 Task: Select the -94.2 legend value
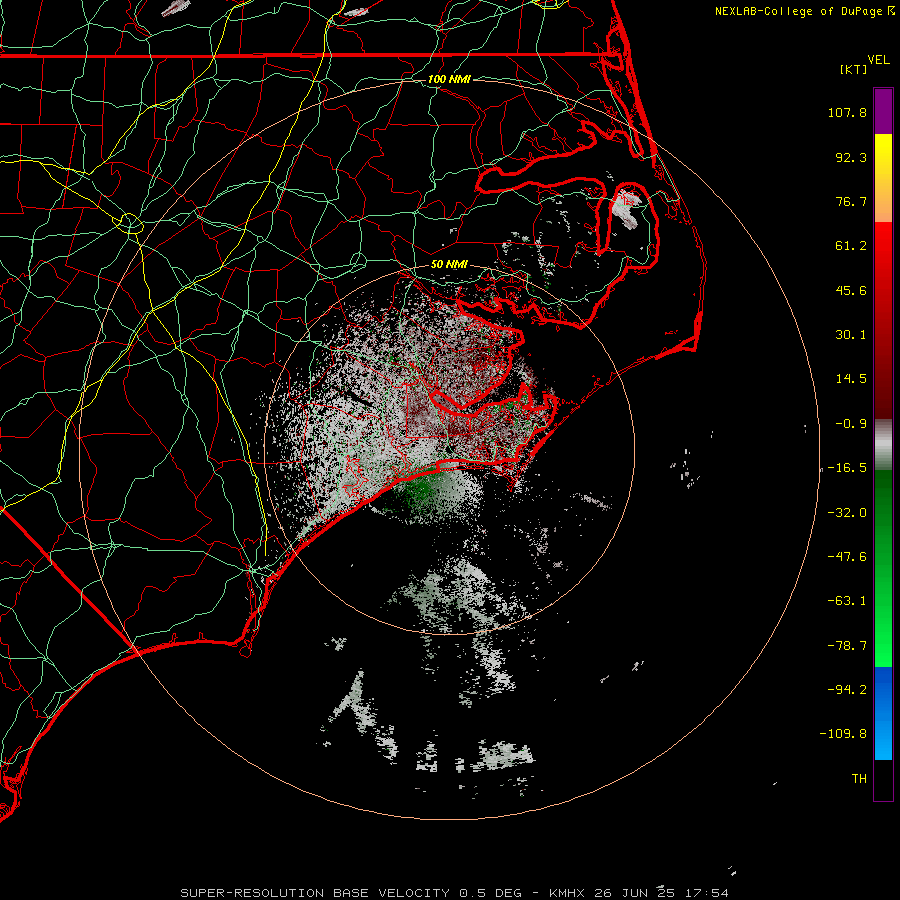tap(847, 689)
